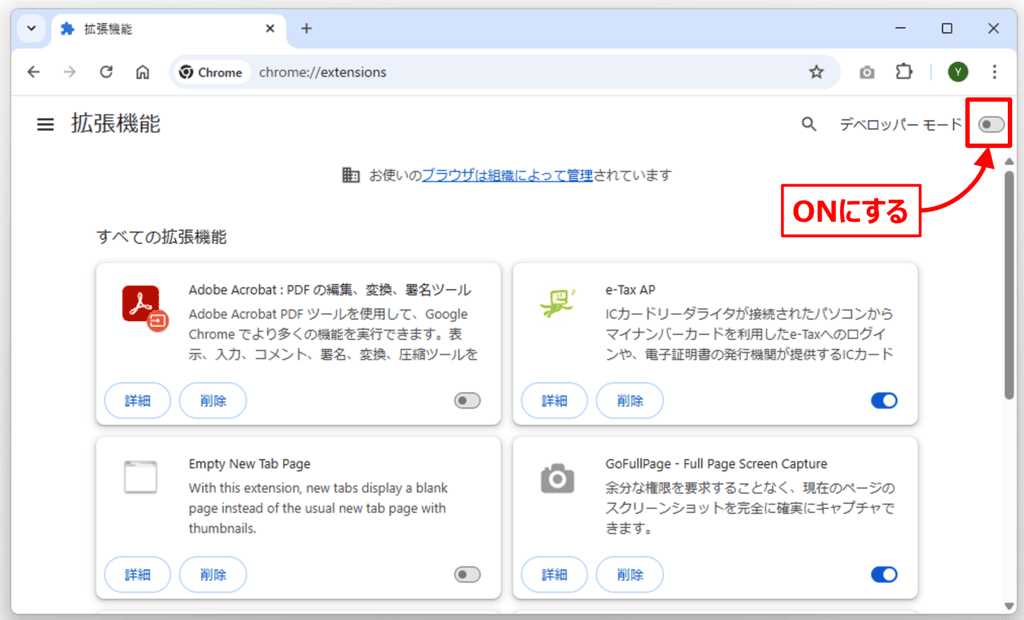Click inside the chrome://extensions address bar
The width and height of the screenshot is (1024, 620).
click(x=400, y=72)
